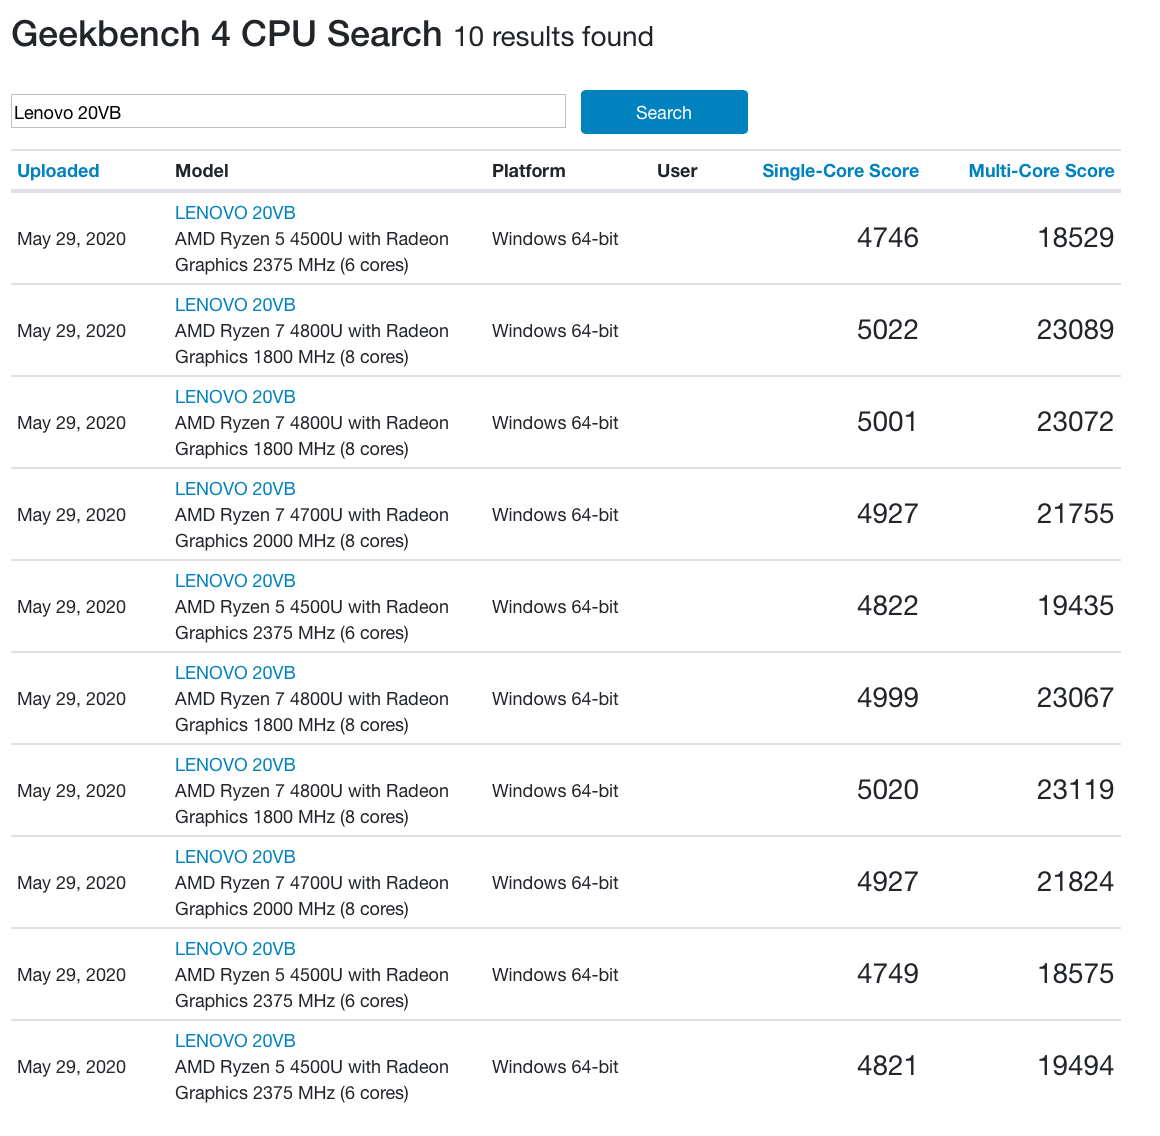Open the LENOVO 20VB result scoring 18575 multi-core
The height and width of the screenshot is (1136, 1160).
tap(235, 949)
